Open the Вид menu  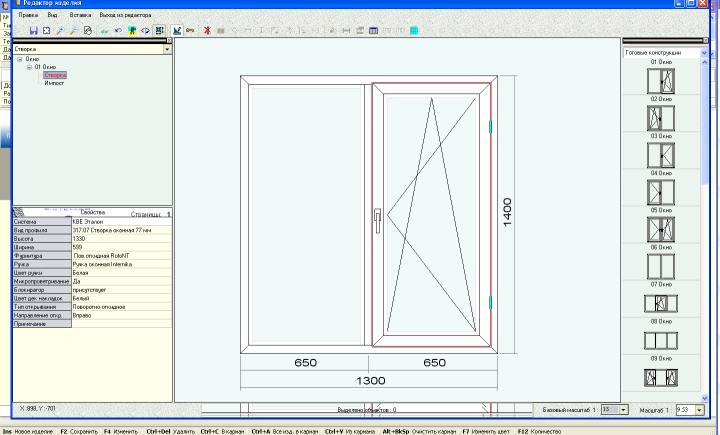click(x=52, y=15)
